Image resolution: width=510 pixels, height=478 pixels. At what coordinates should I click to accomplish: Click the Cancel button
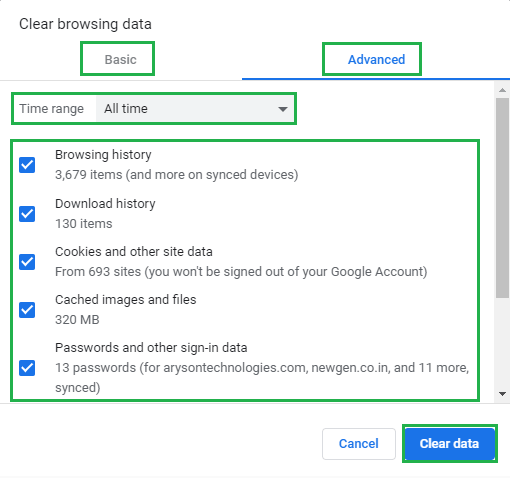[x=359, y=444]
